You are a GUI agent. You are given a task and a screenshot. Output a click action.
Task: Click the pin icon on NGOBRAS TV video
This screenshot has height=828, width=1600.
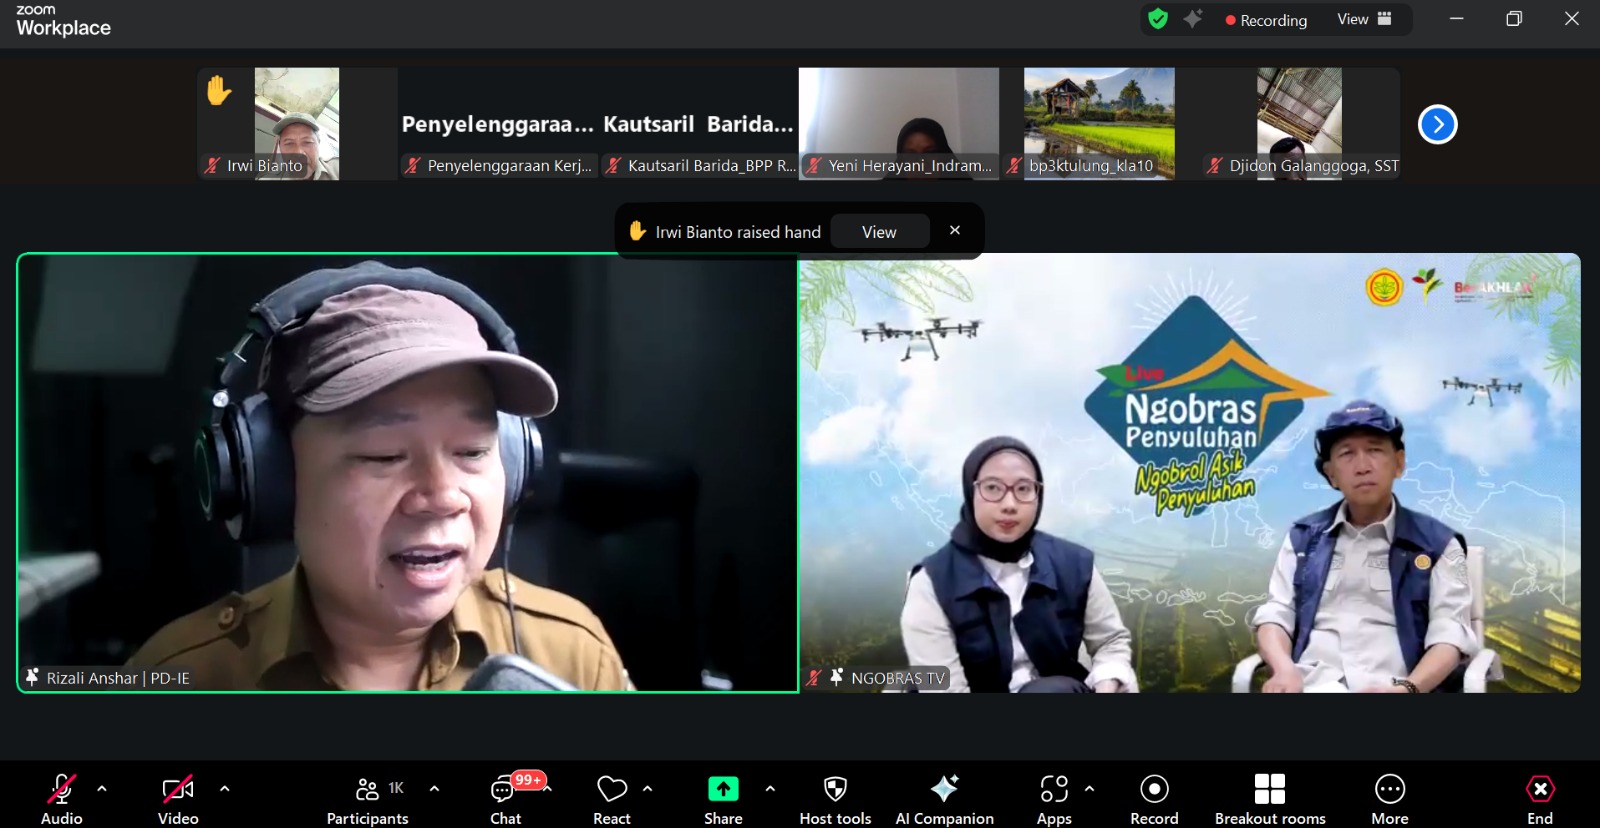[836, 677]
